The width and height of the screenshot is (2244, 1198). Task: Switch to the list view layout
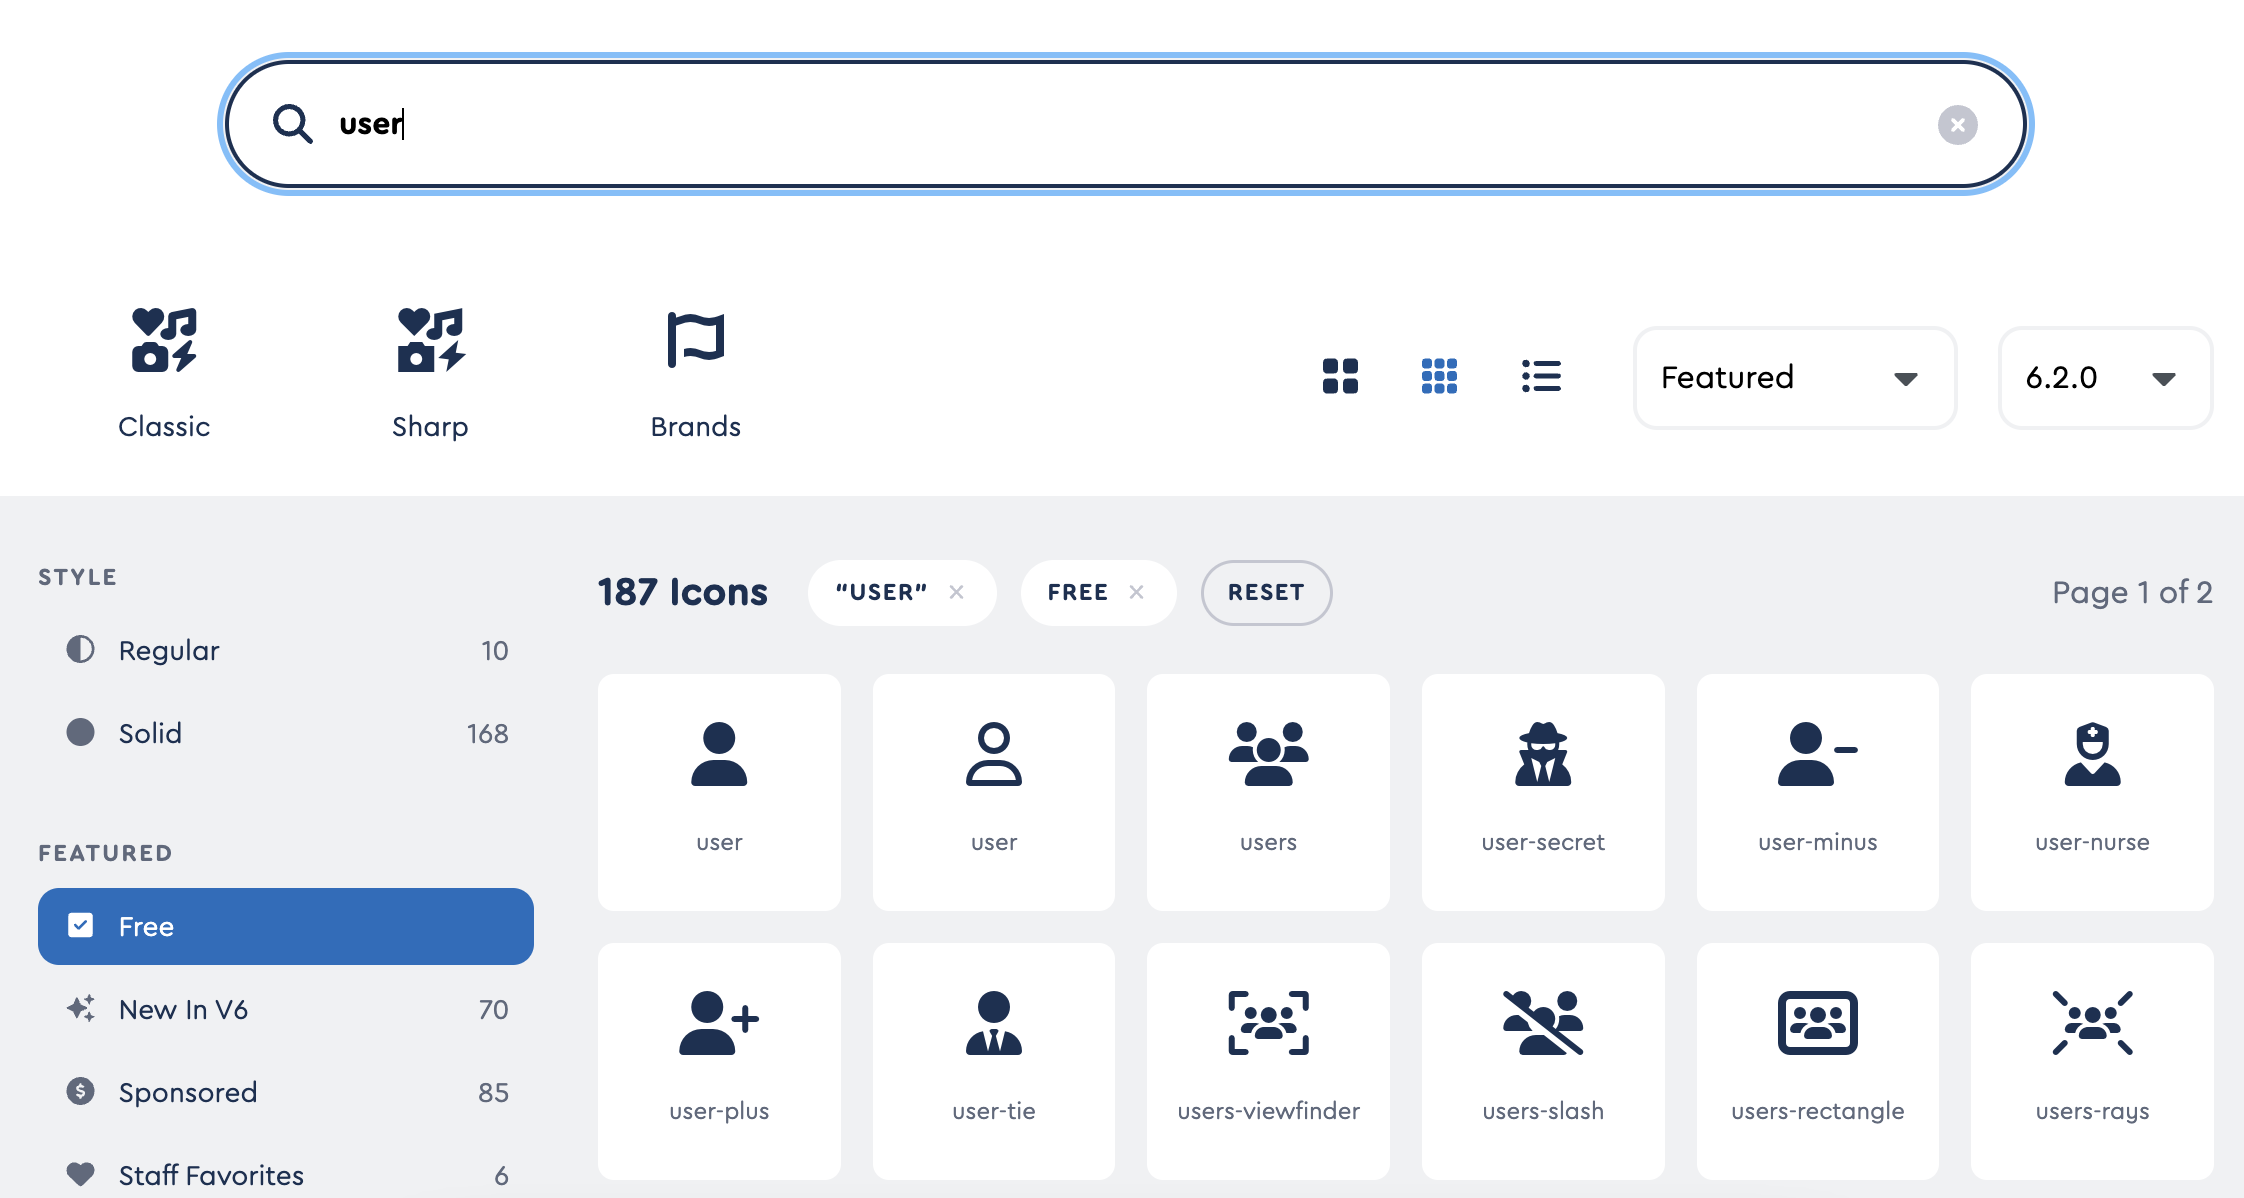(1541, 377)
